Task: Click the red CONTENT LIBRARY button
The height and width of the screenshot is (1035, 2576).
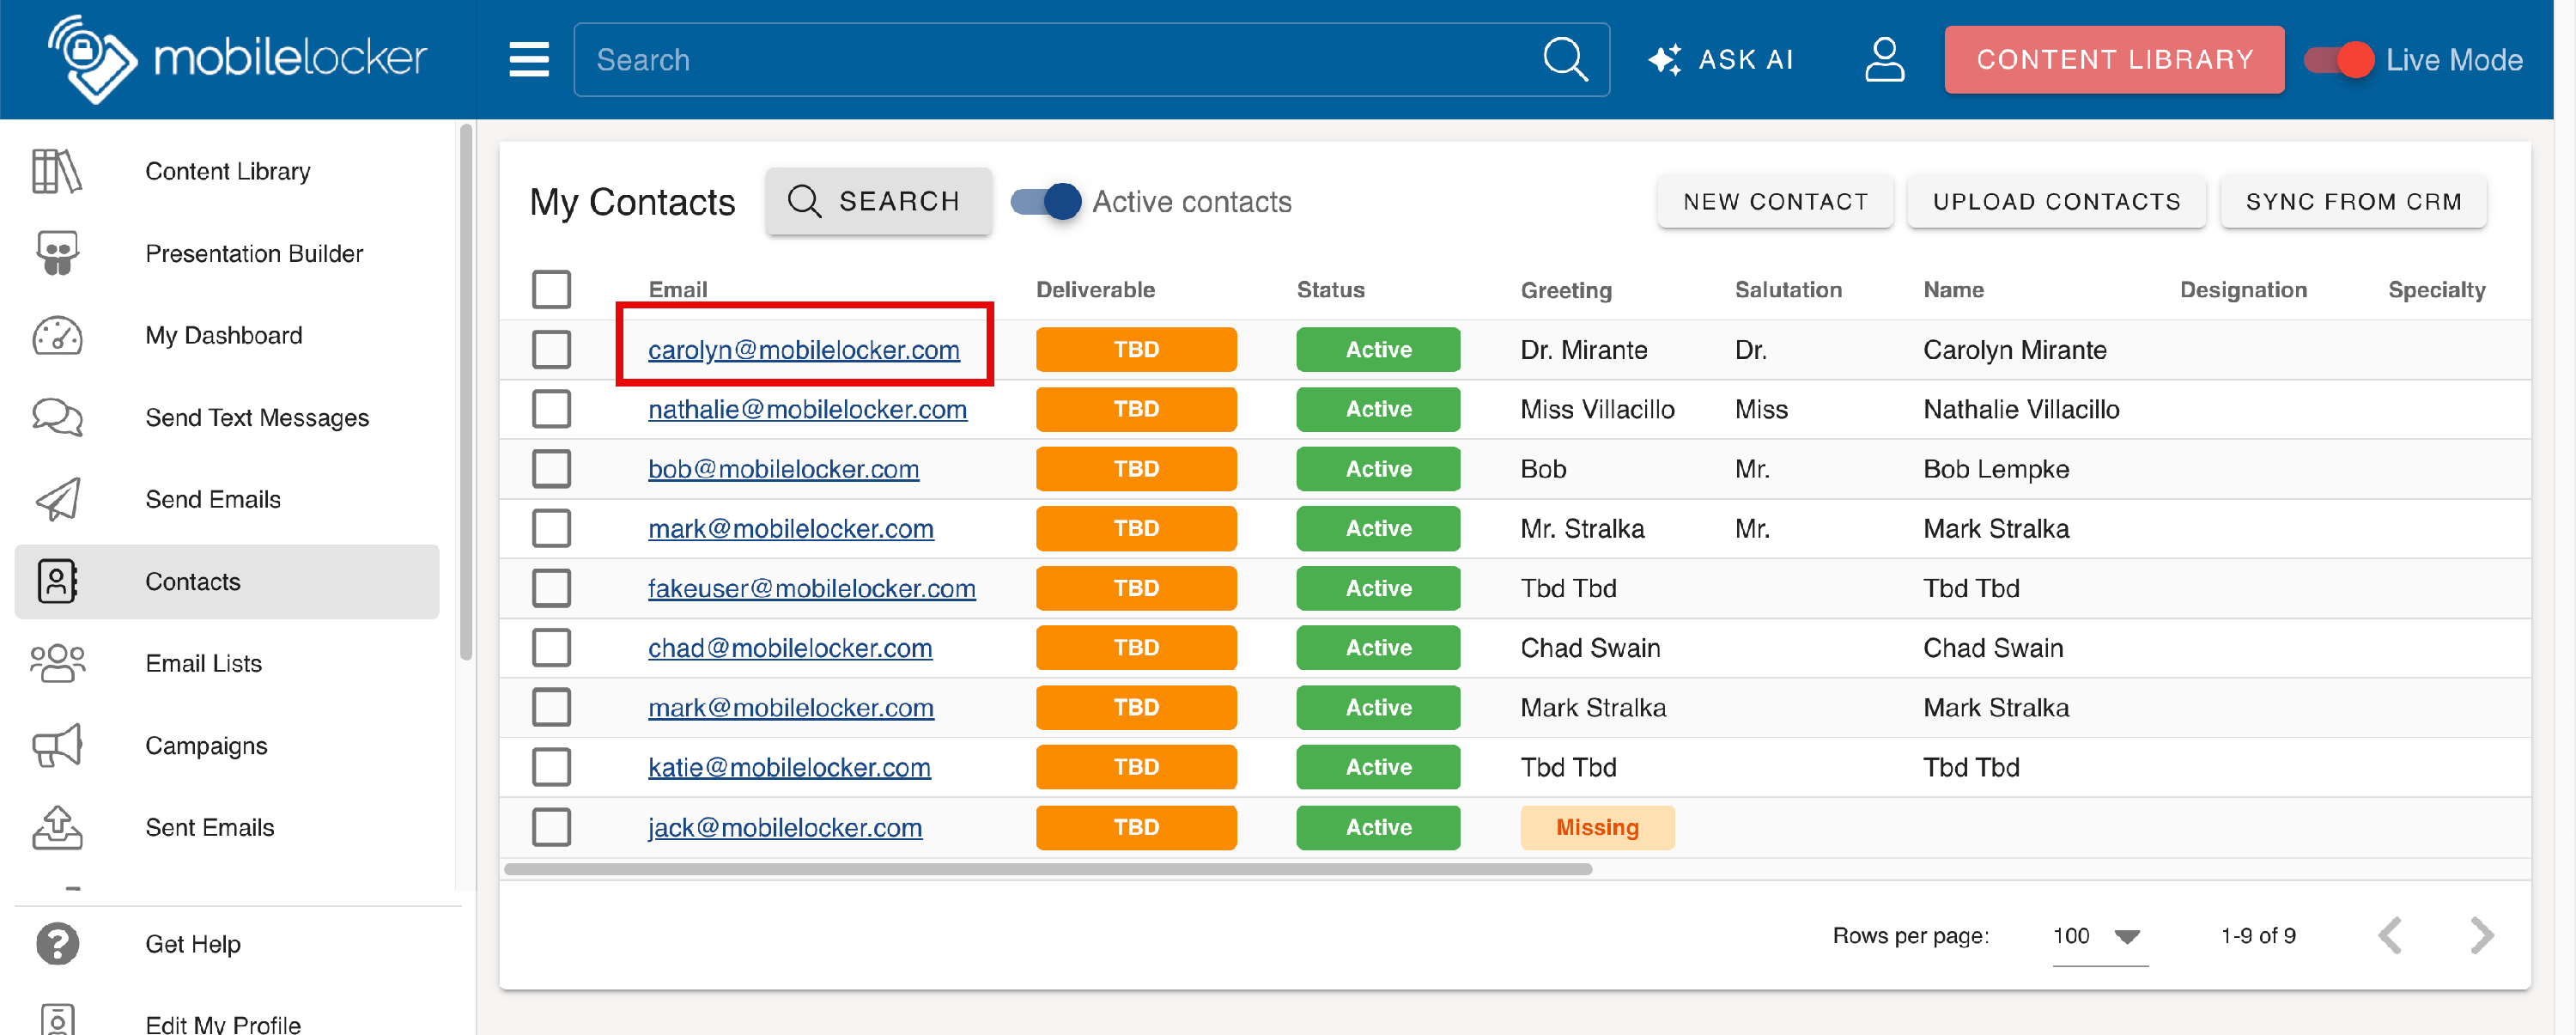Action: (2113, 60)
